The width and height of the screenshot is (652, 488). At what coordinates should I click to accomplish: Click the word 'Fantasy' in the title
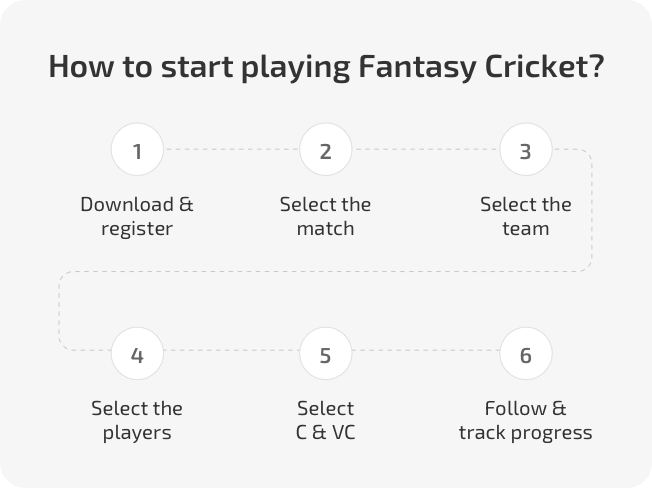tap(417, 67)
